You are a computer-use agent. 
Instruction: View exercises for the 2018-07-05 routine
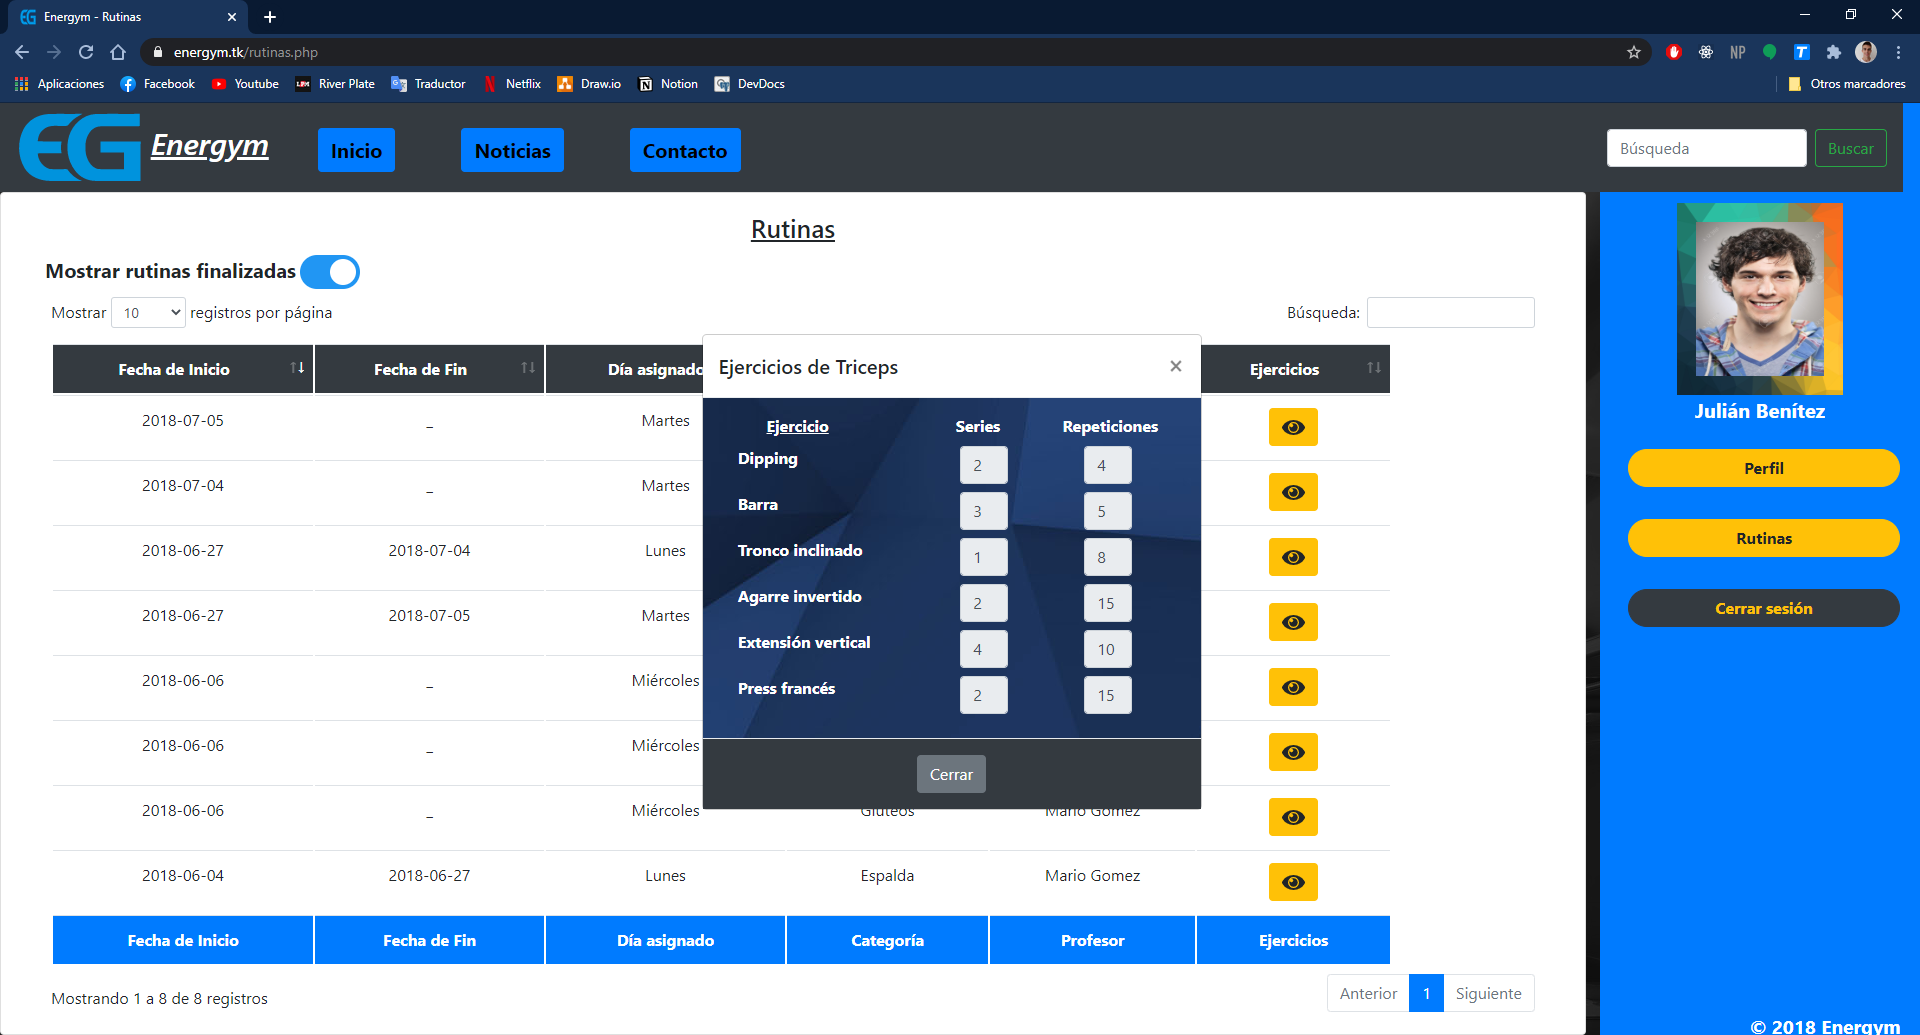click(x=1293, y=427)
